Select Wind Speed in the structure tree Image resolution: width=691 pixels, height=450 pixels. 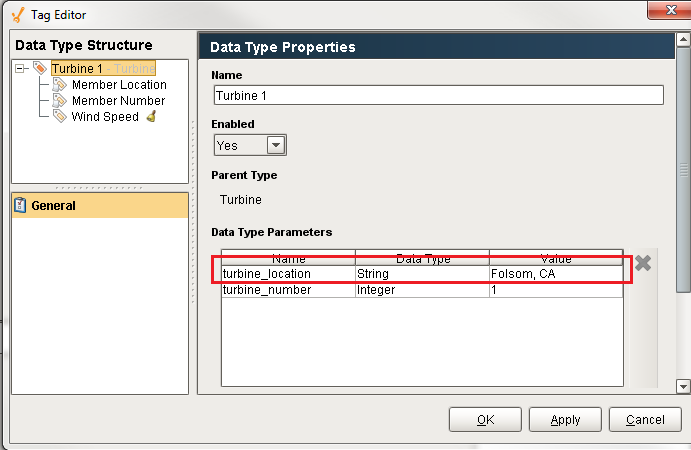tap(105, 117)
